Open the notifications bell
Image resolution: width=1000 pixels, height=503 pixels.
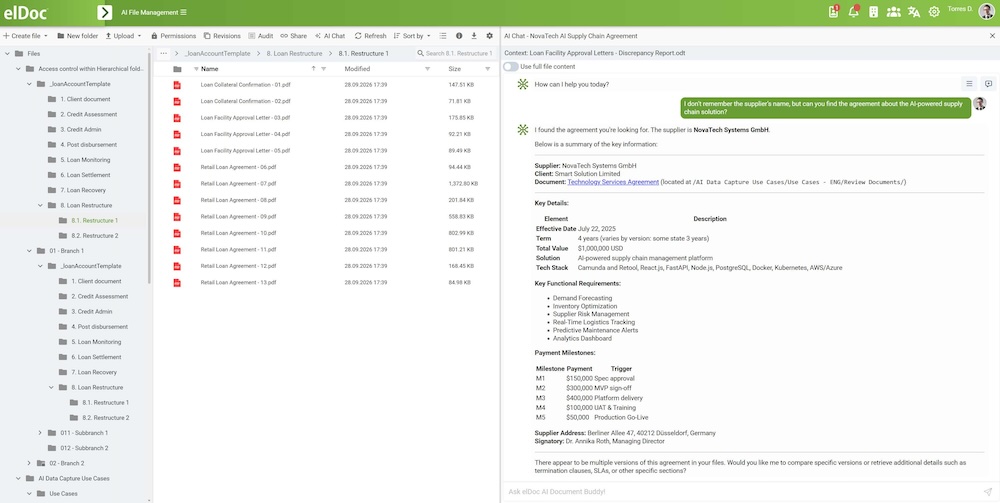[853, 11]
